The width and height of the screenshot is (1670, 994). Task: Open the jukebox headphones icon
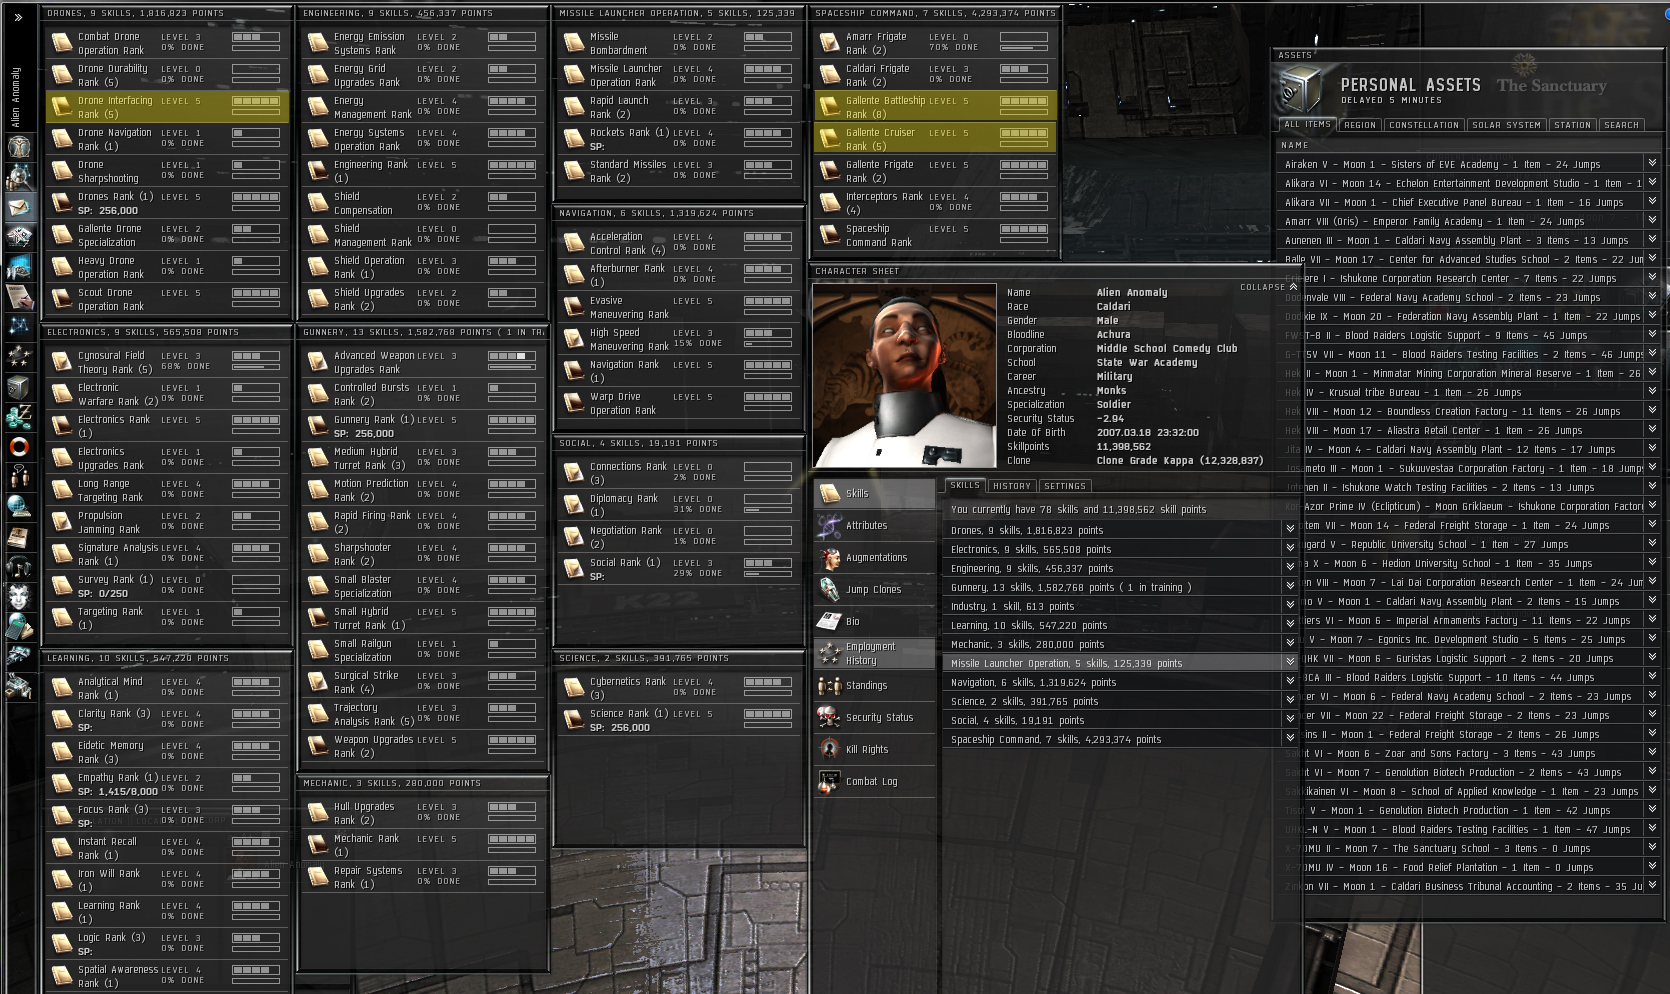19,567
